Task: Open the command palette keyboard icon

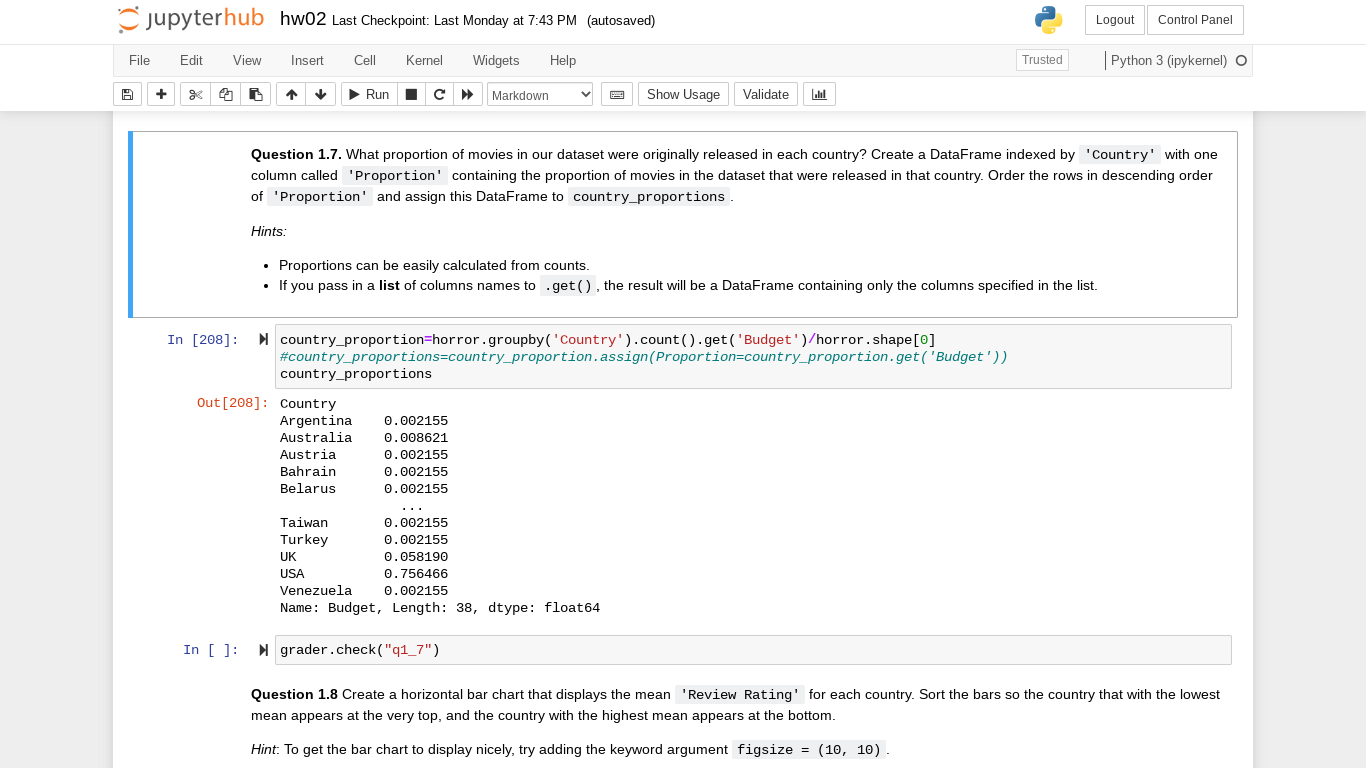Action: (x=617, y=94)
